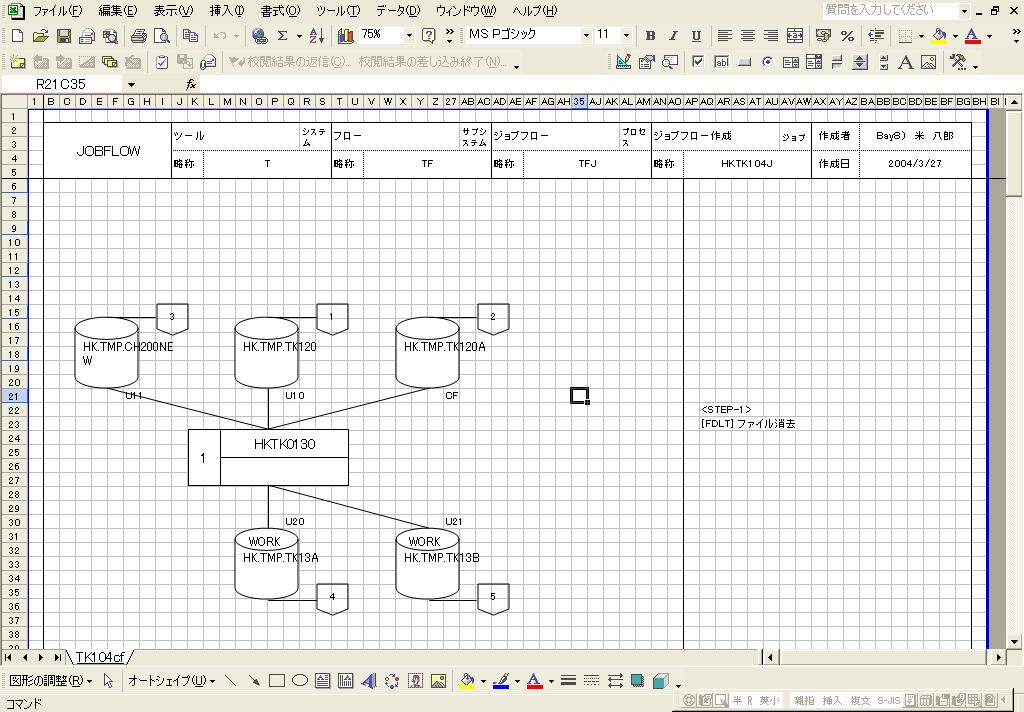Image resolution: width=1024 pixels, height=712 pixels.
Task: Select the Oval drawing tool
Action: pyautogui.click(x=300, y=681)
